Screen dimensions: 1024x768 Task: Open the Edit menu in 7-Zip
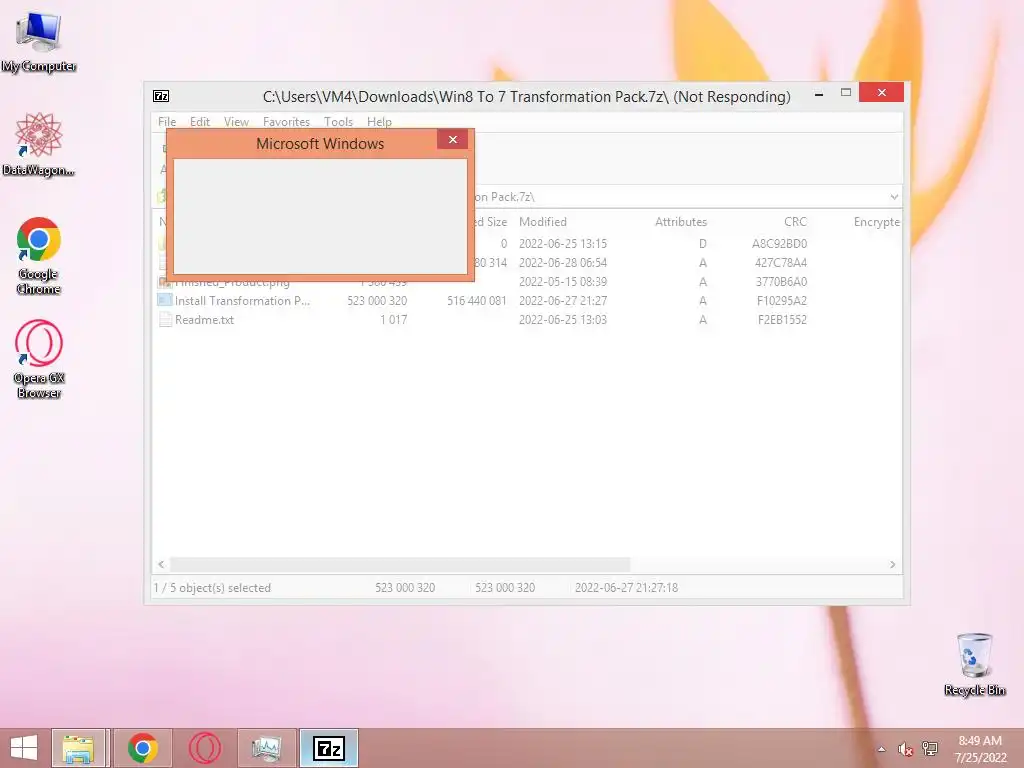[200, 121]
